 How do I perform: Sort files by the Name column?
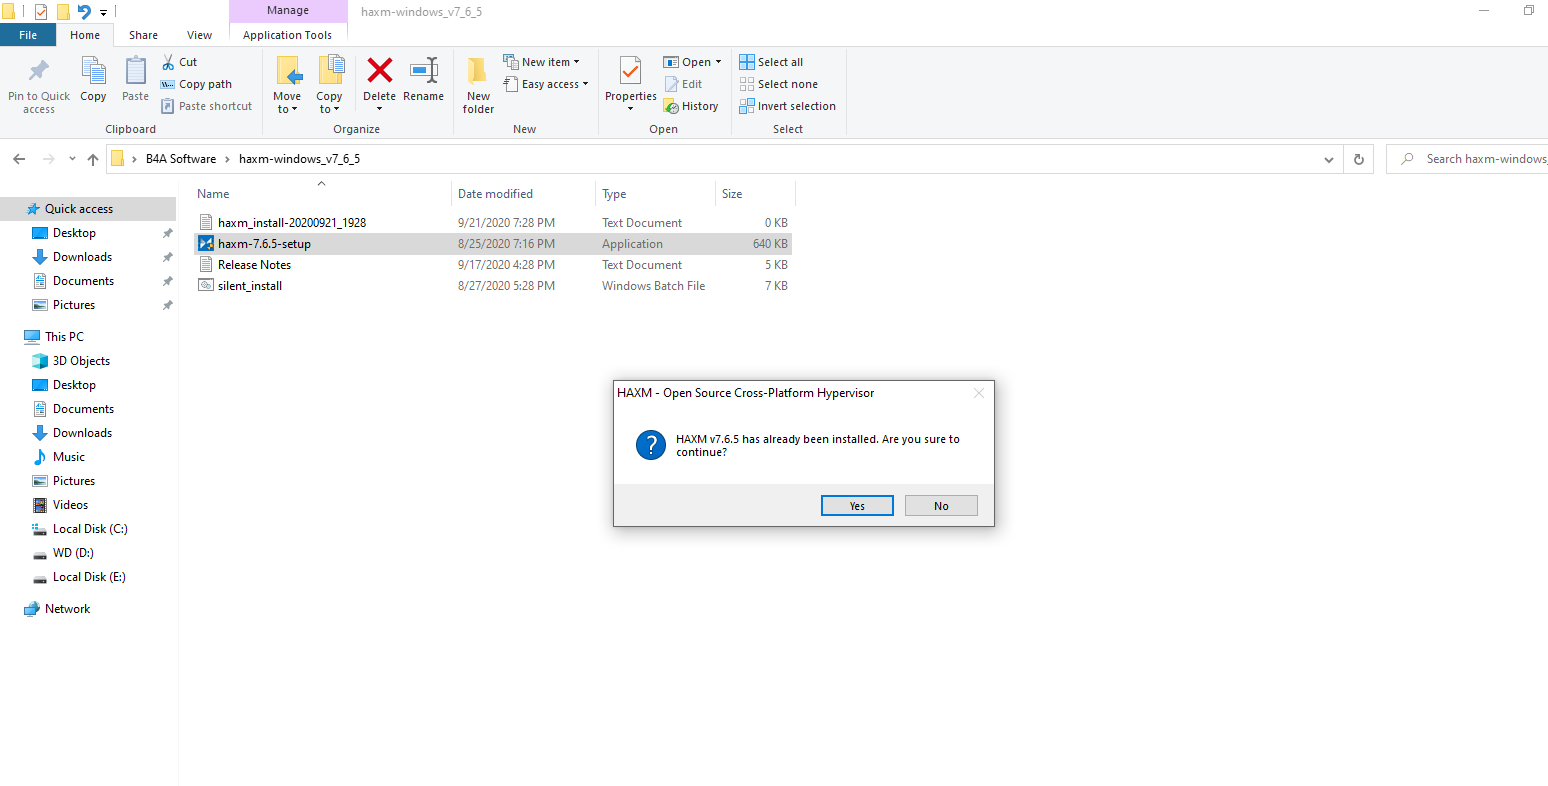[213, 194]
